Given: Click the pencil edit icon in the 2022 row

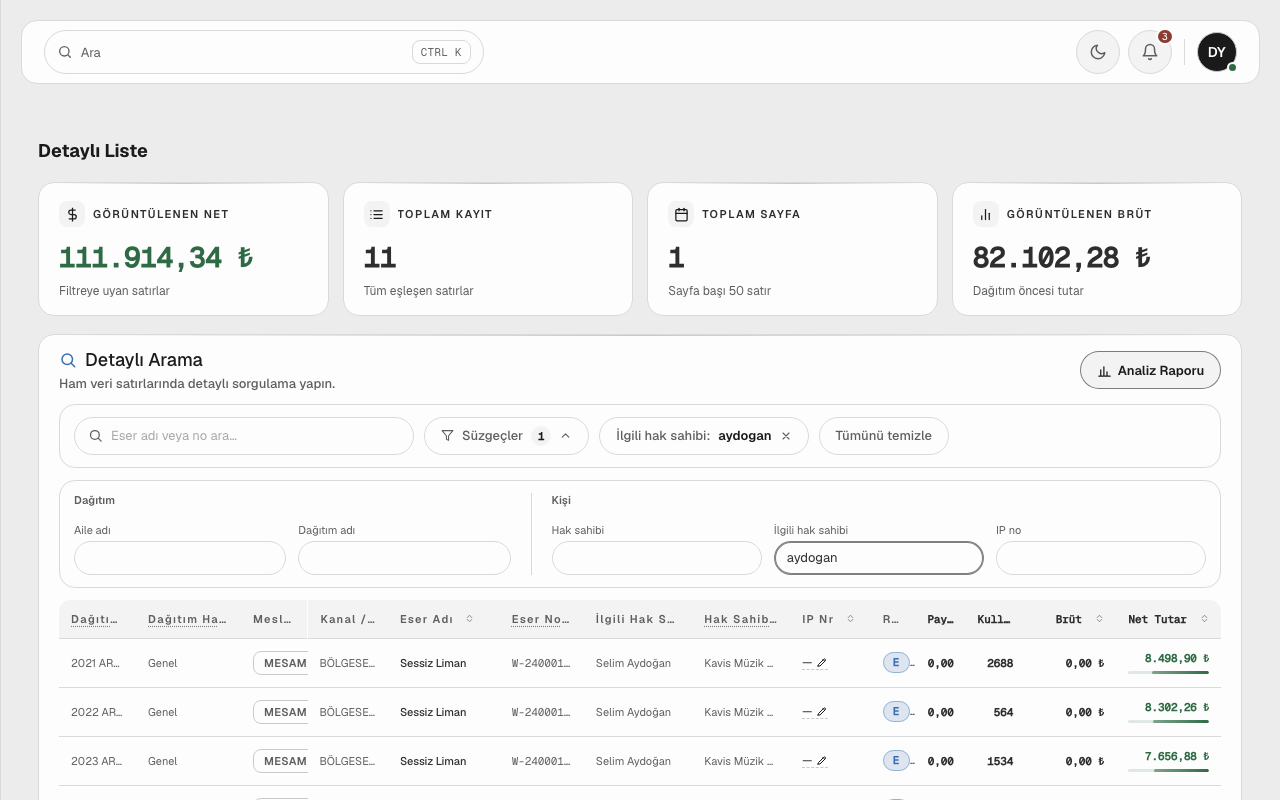Looking at the screenshot, I should tap(822, 712).
